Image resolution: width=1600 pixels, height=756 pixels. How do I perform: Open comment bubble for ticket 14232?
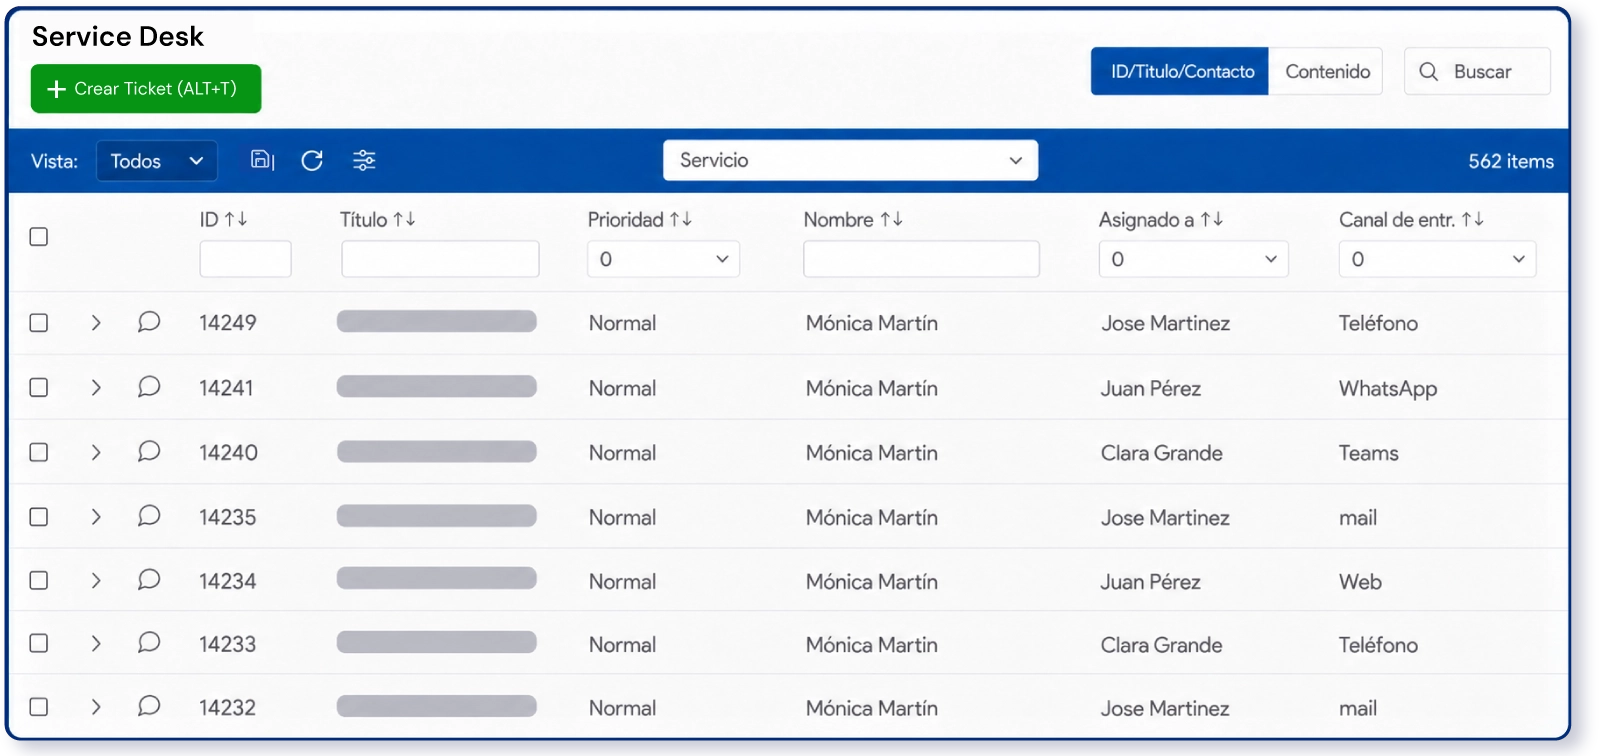149,706
